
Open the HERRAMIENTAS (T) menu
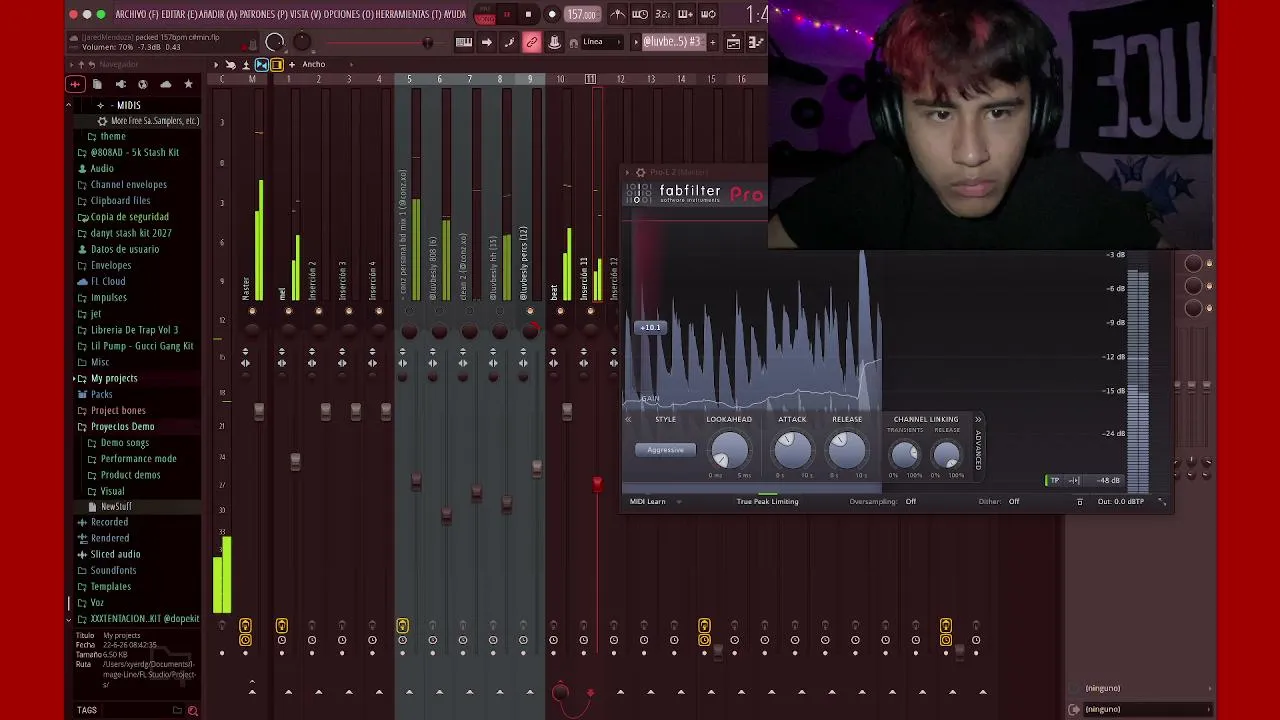[x=408, y=14]
